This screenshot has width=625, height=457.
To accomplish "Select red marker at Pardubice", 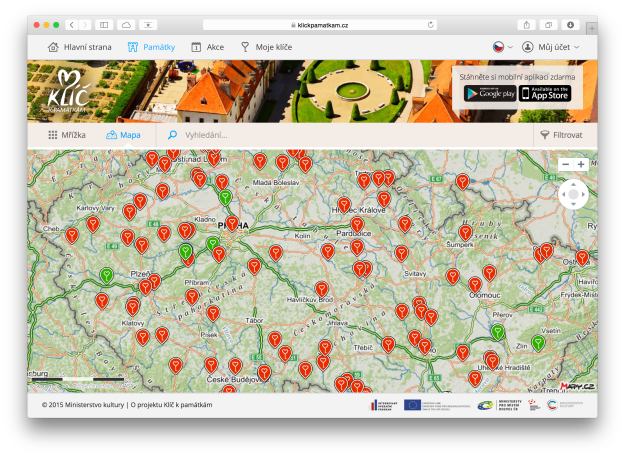I will (x=357, y=225).
